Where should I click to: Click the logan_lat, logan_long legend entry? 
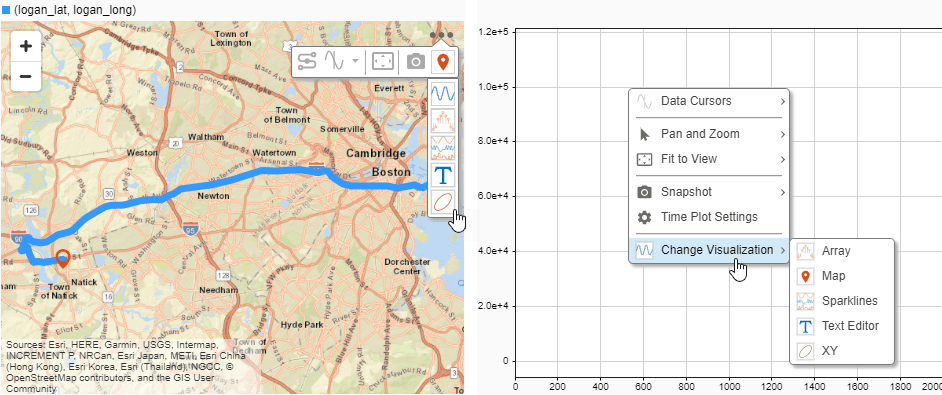74,10
